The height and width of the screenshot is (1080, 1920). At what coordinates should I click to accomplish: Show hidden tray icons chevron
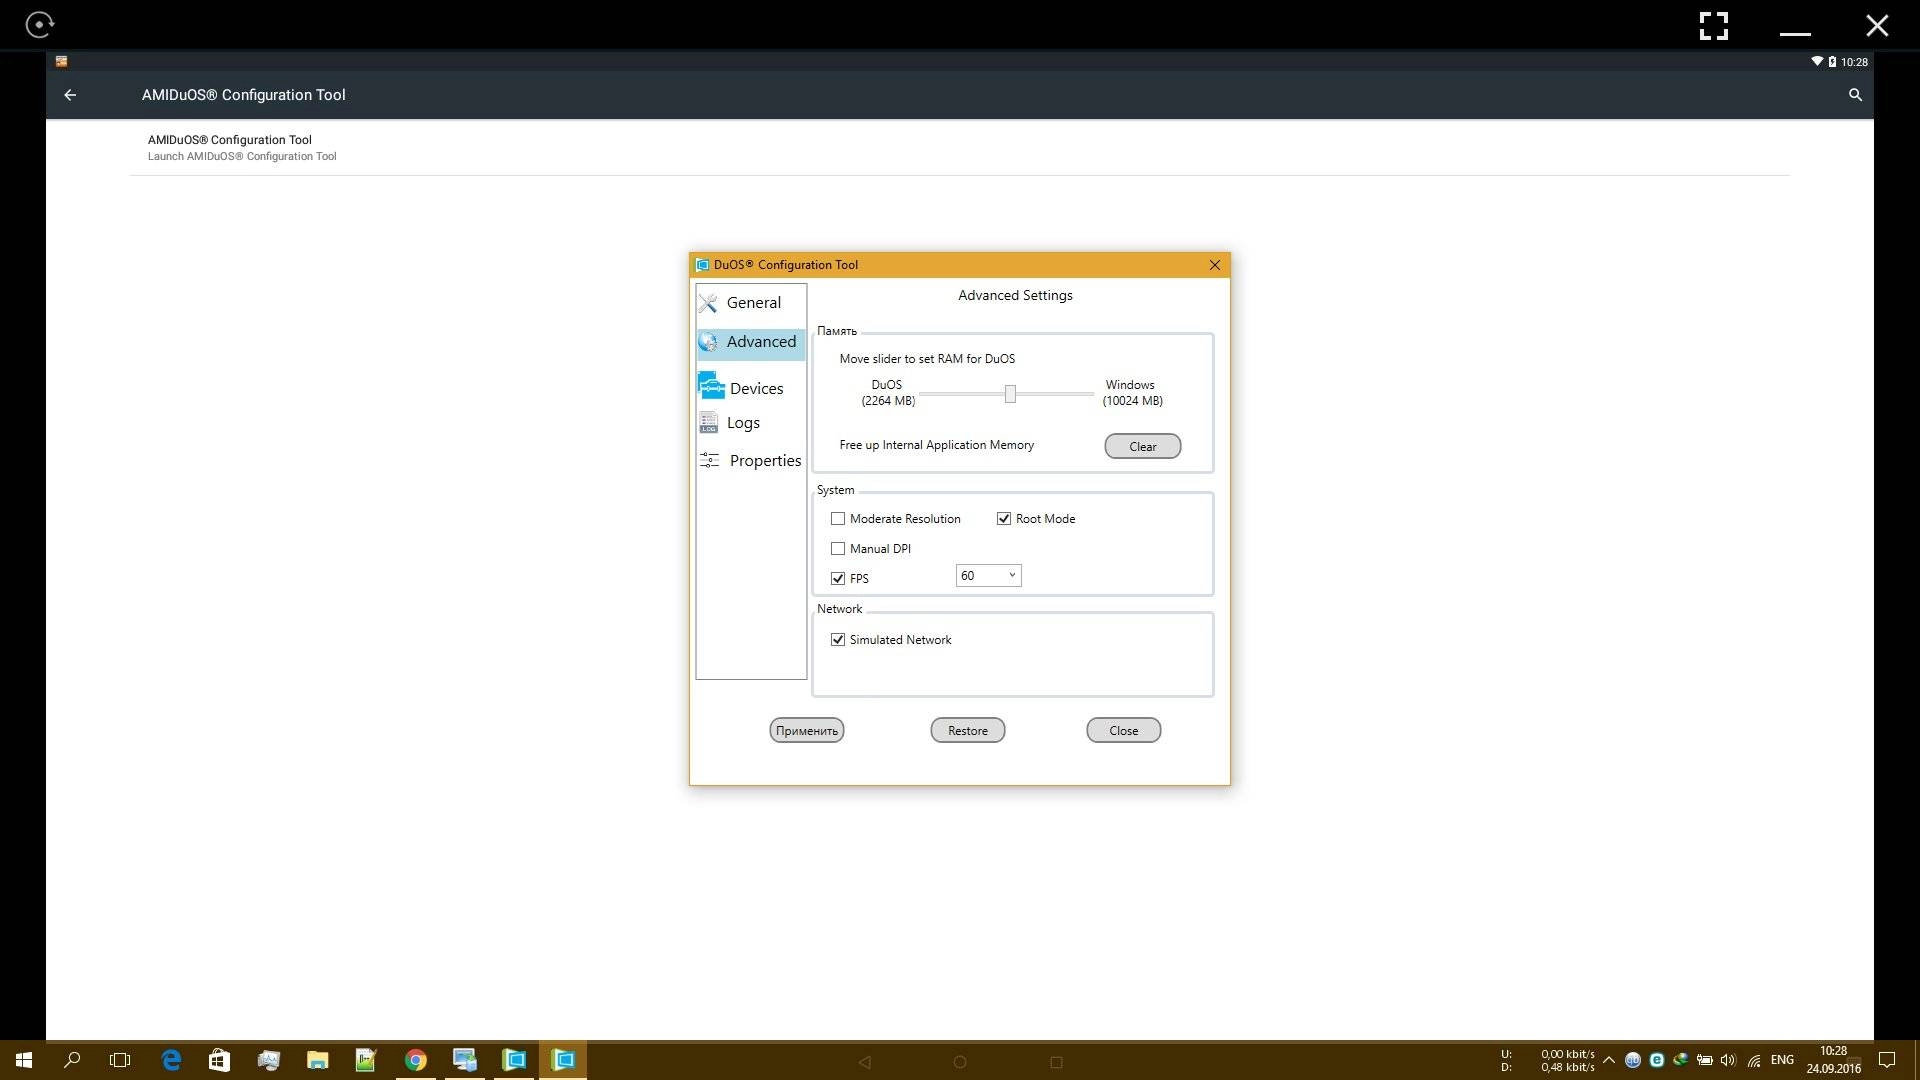[x=1608, y=1060]
